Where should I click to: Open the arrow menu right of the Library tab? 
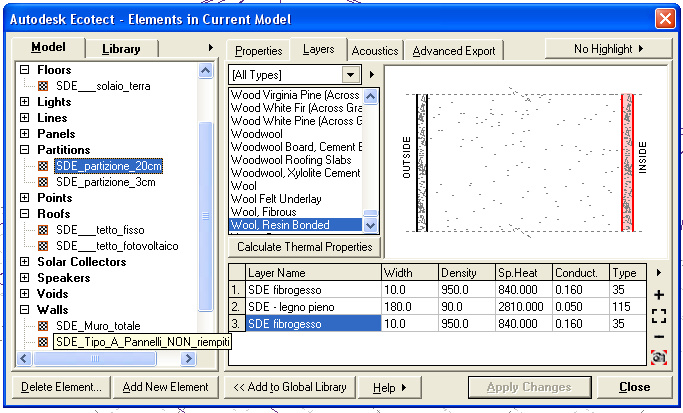pos(211,47)
